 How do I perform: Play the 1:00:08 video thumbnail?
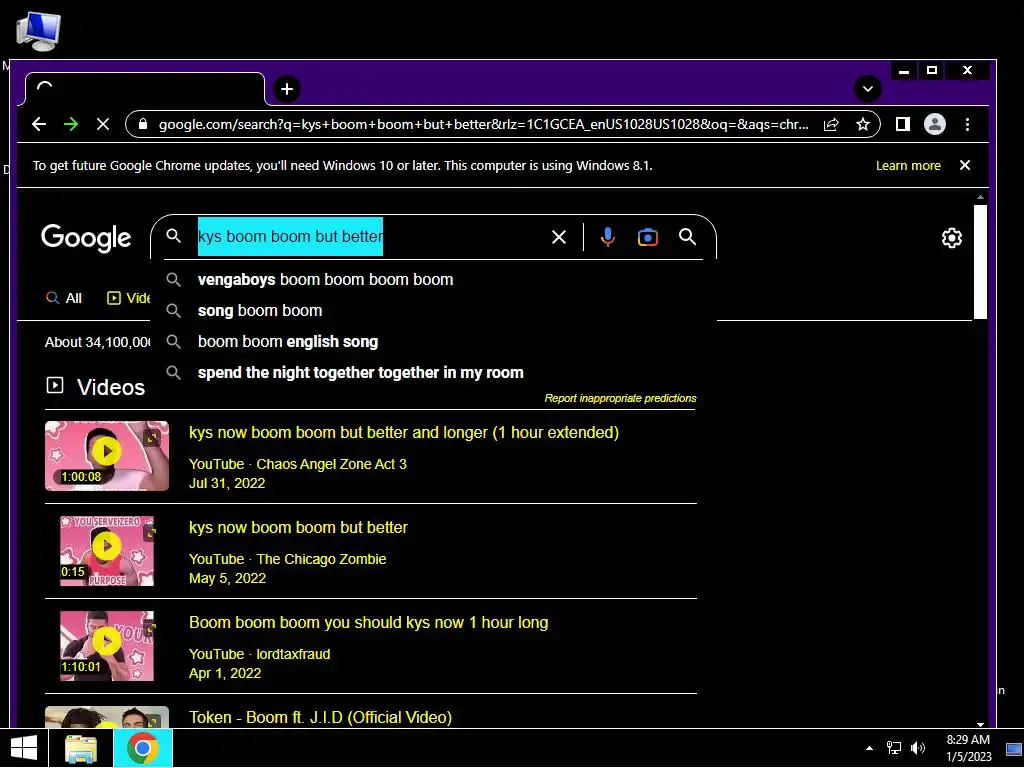(106, 456)
